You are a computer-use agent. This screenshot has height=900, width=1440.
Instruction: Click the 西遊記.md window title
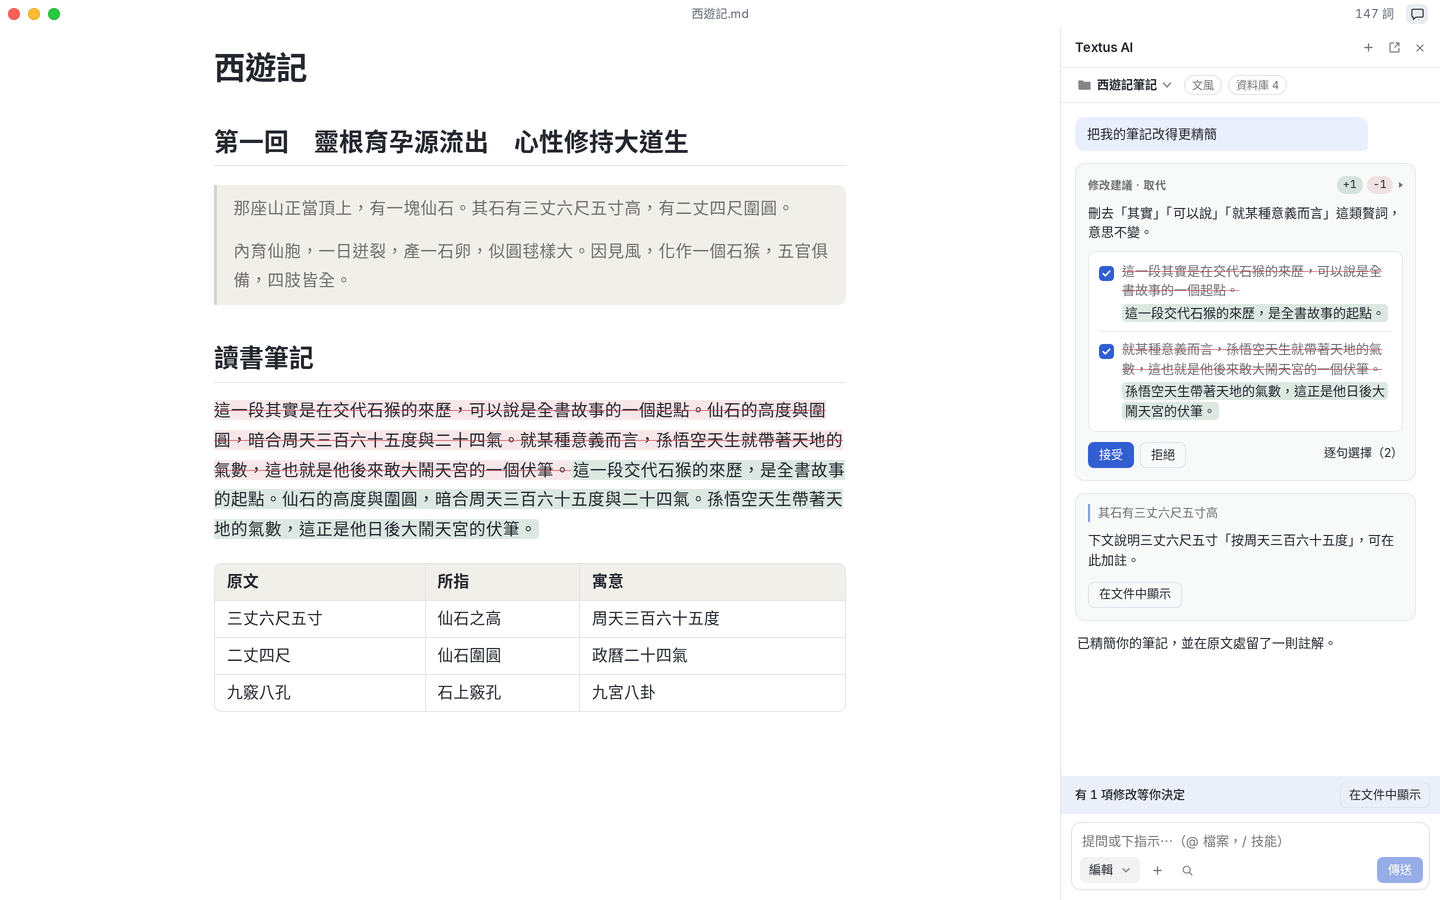(x=720, y=14)
